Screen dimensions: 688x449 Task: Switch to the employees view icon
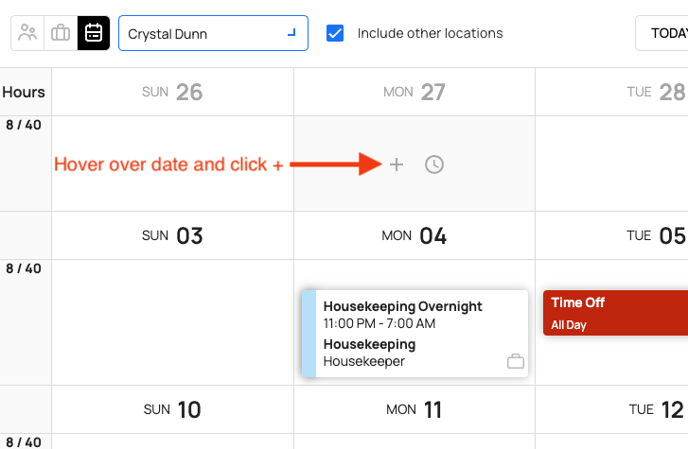coord(27,33)
